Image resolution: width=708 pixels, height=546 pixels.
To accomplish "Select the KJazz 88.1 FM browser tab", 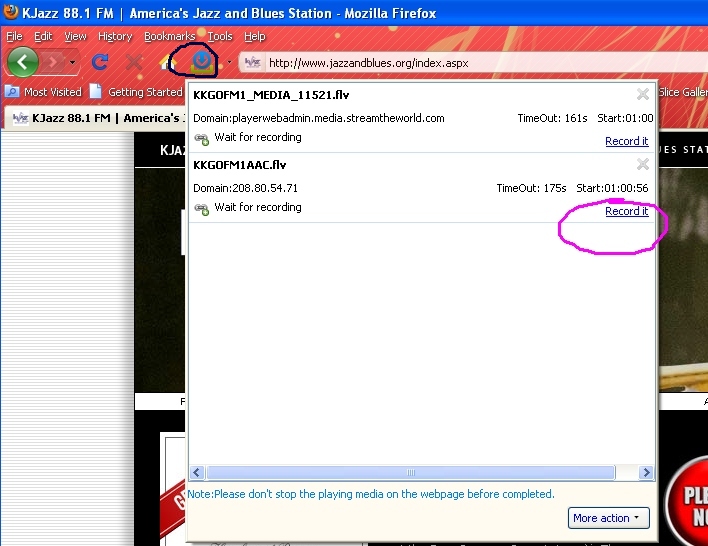I will [97, 118].
